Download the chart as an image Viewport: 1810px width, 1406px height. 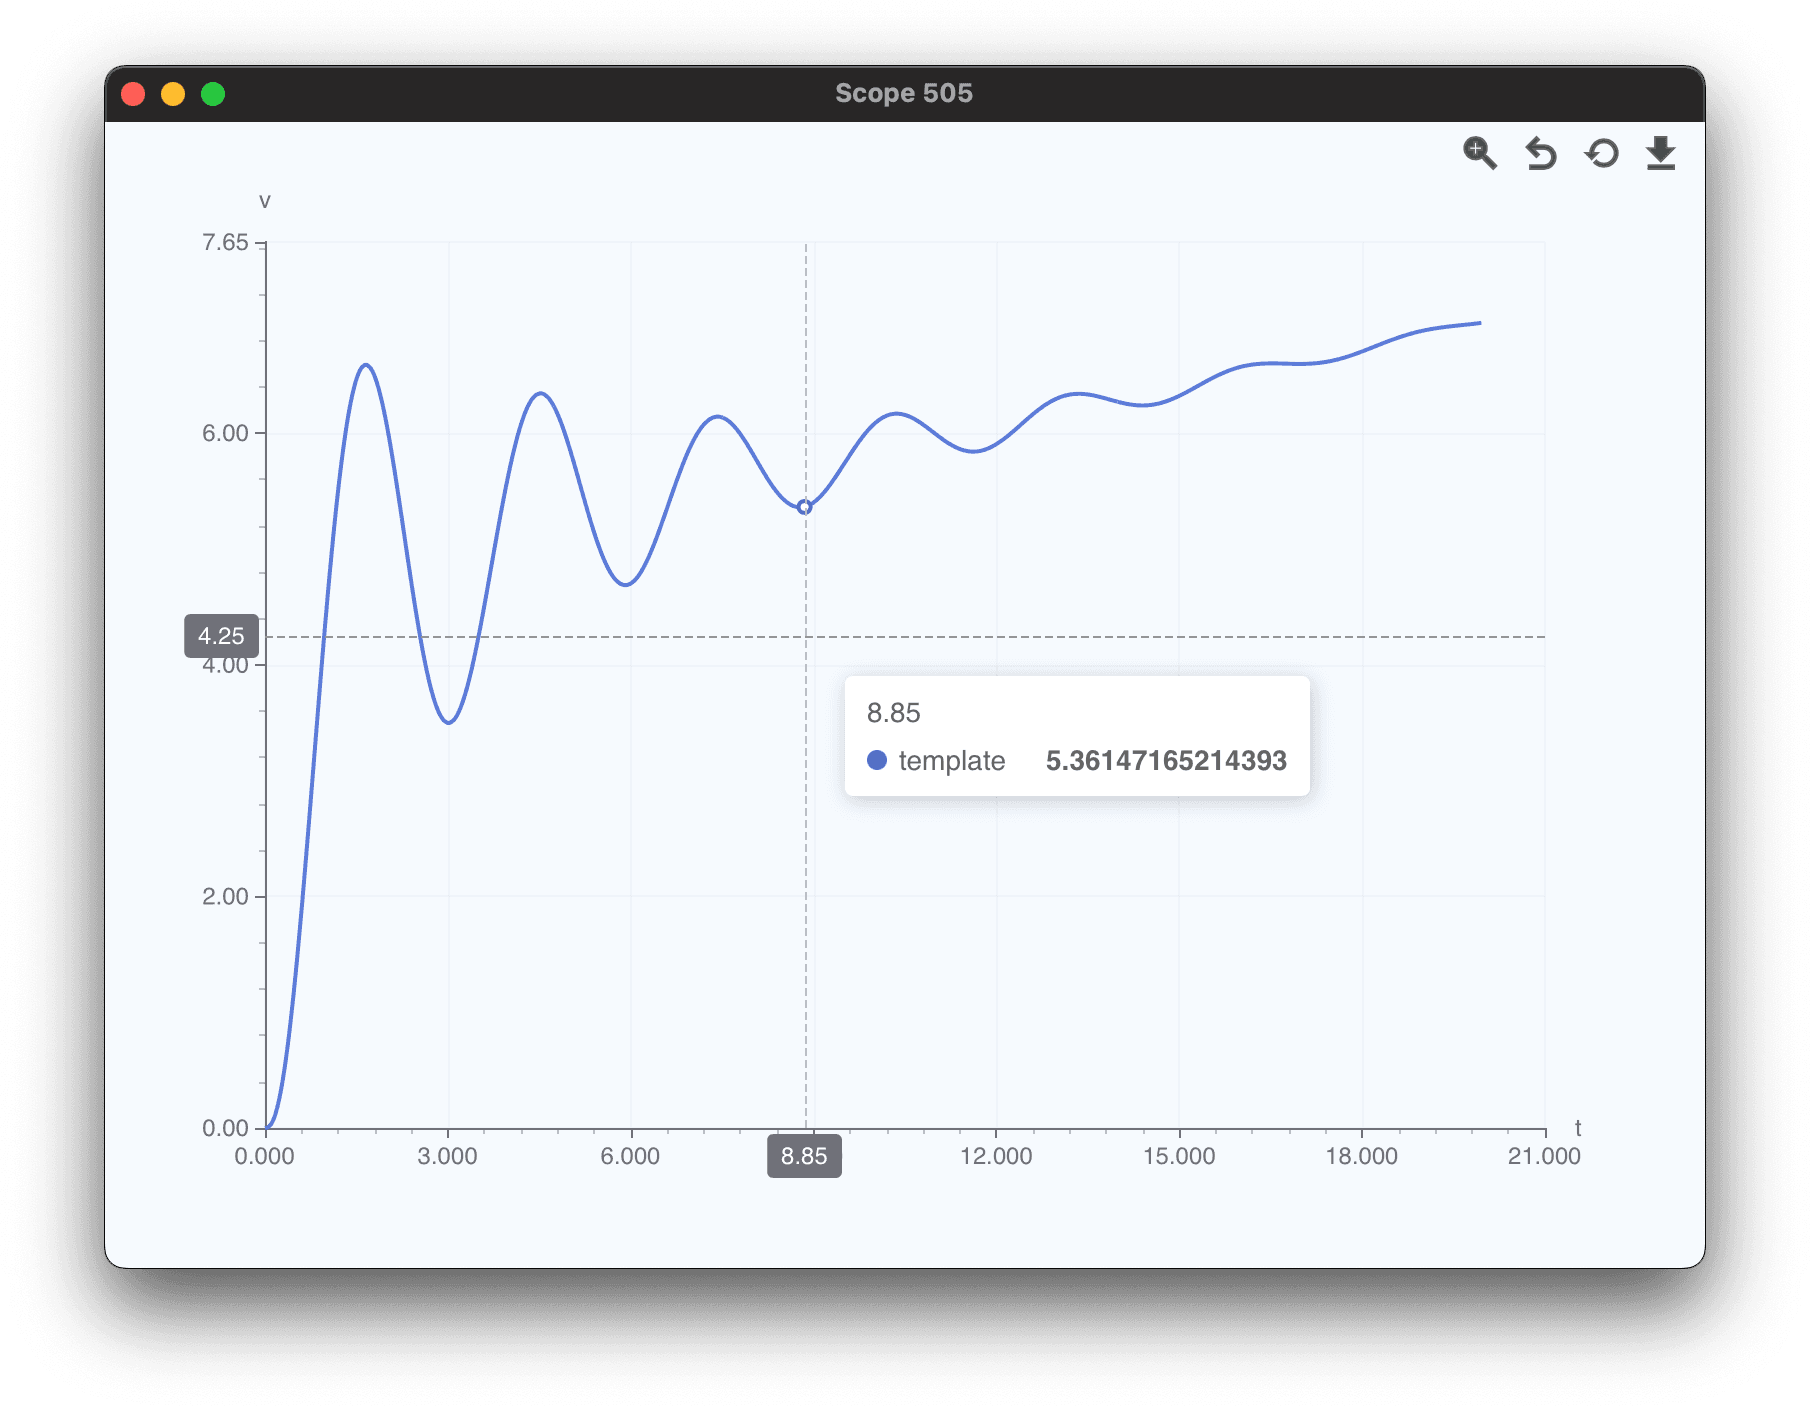click(1660, 154)
